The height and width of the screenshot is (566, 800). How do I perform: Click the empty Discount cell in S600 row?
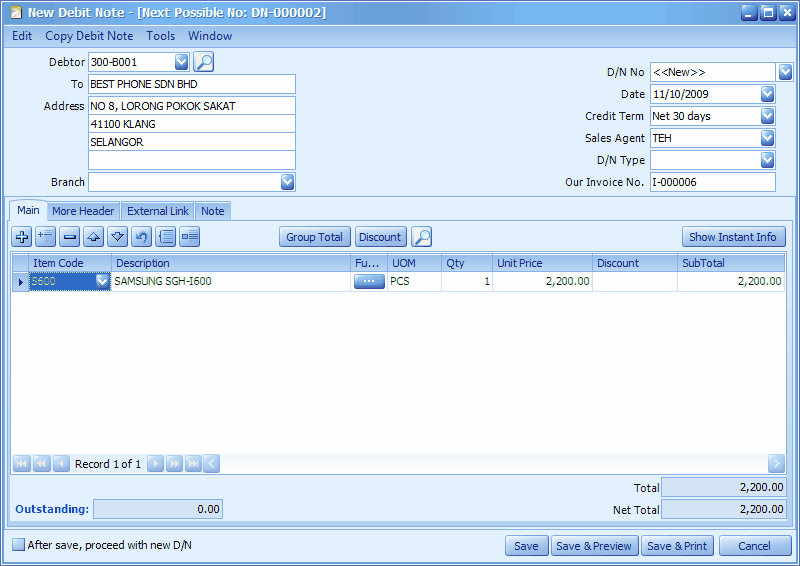pos(635,281)
